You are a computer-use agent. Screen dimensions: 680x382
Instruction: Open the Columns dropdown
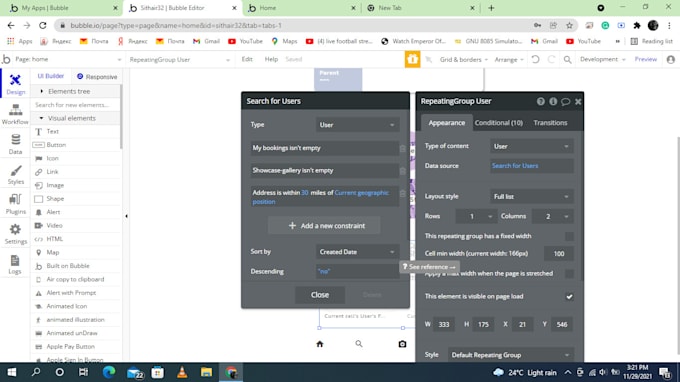pyautogui.click(x=552, y=216)
